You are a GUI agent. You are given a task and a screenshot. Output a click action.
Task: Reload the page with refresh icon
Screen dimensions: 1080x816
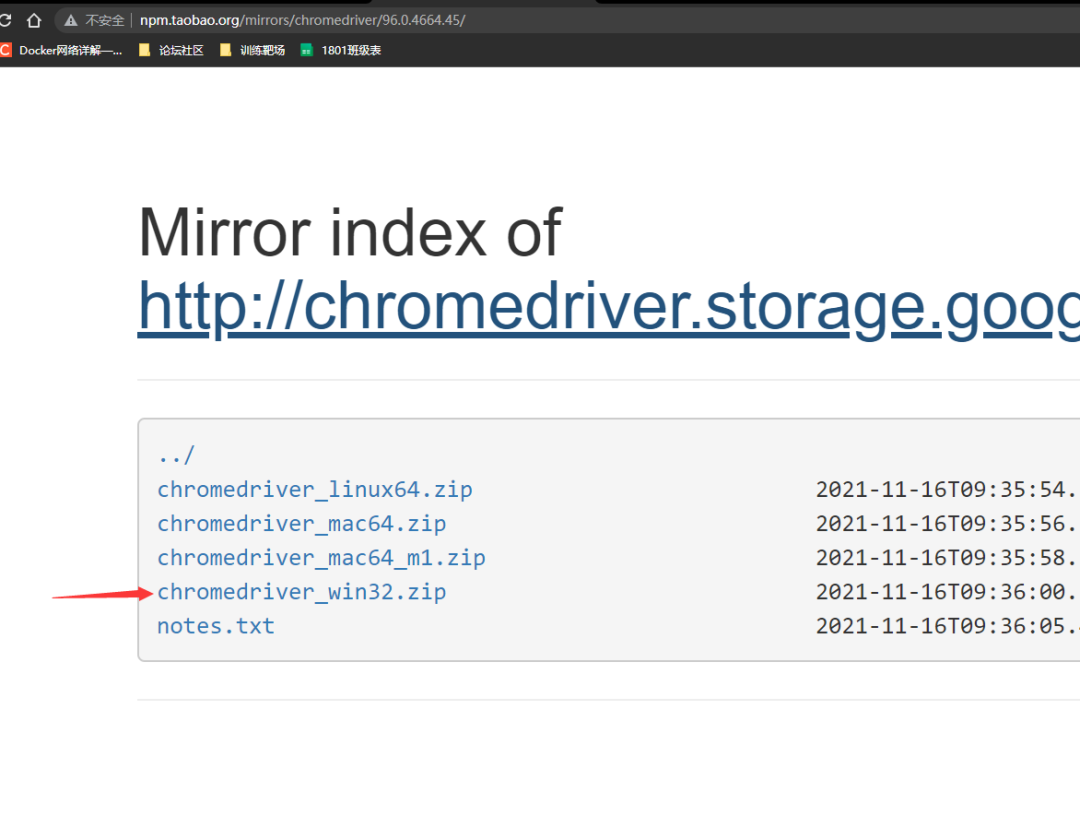click(x=5, y=20)
